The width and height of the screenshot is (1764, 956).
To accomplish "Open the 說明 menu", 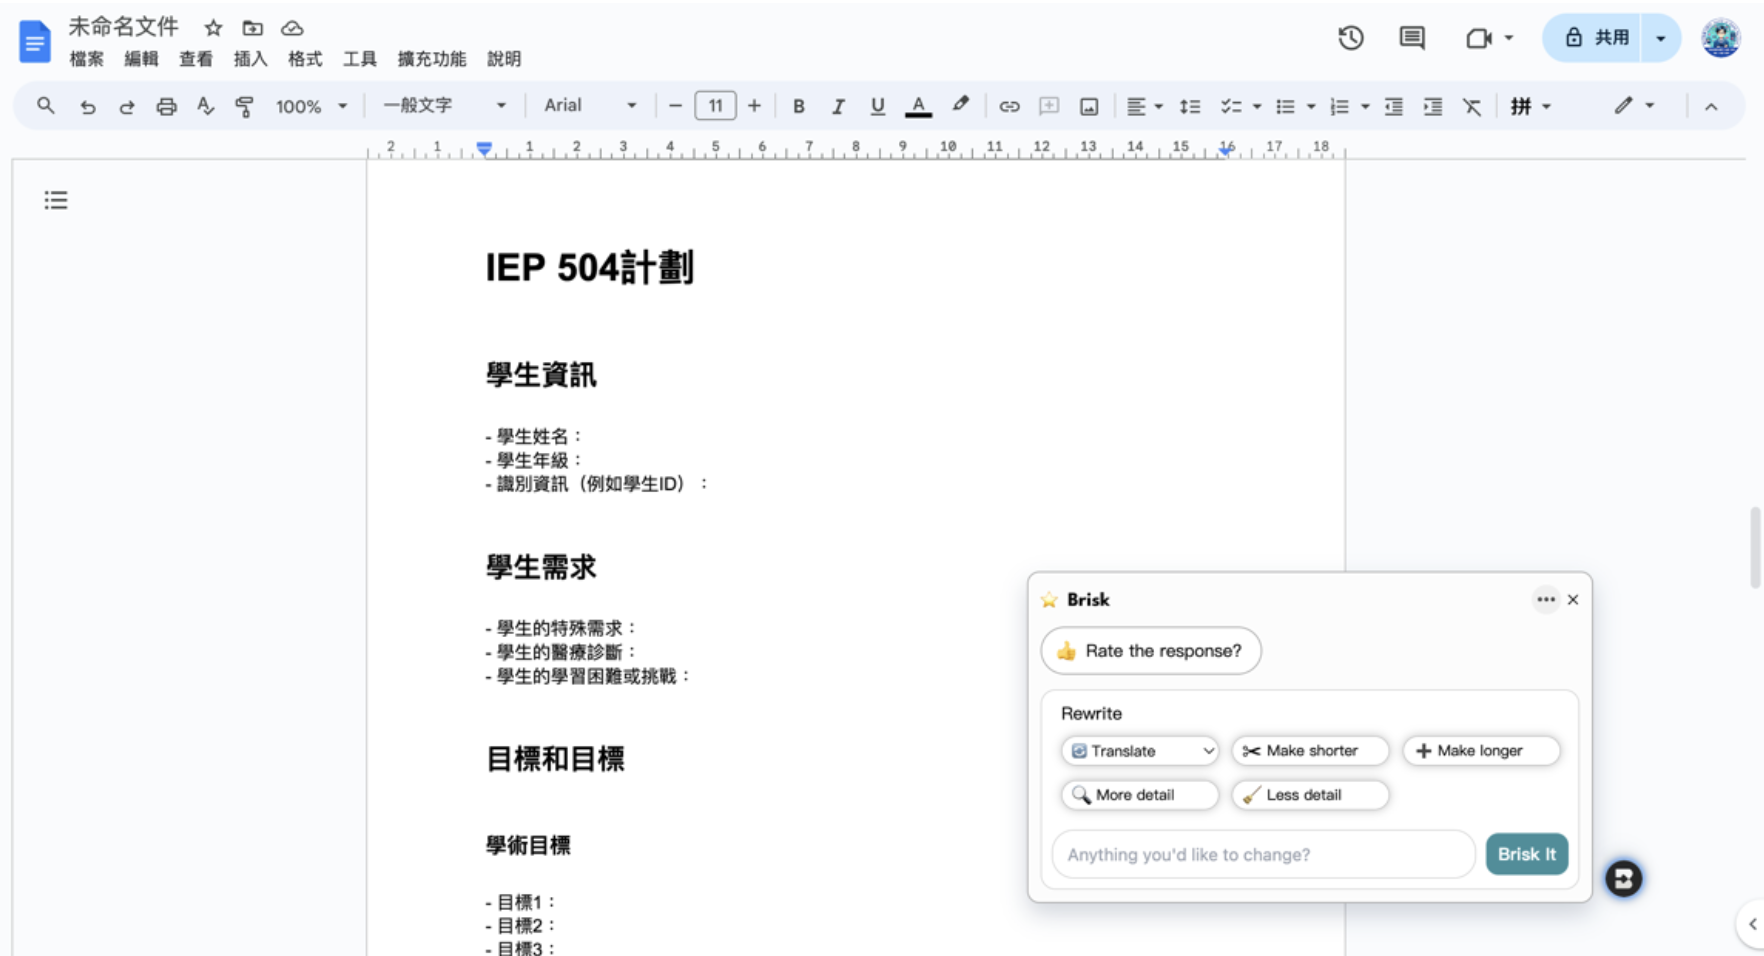I will click(504, 59).
